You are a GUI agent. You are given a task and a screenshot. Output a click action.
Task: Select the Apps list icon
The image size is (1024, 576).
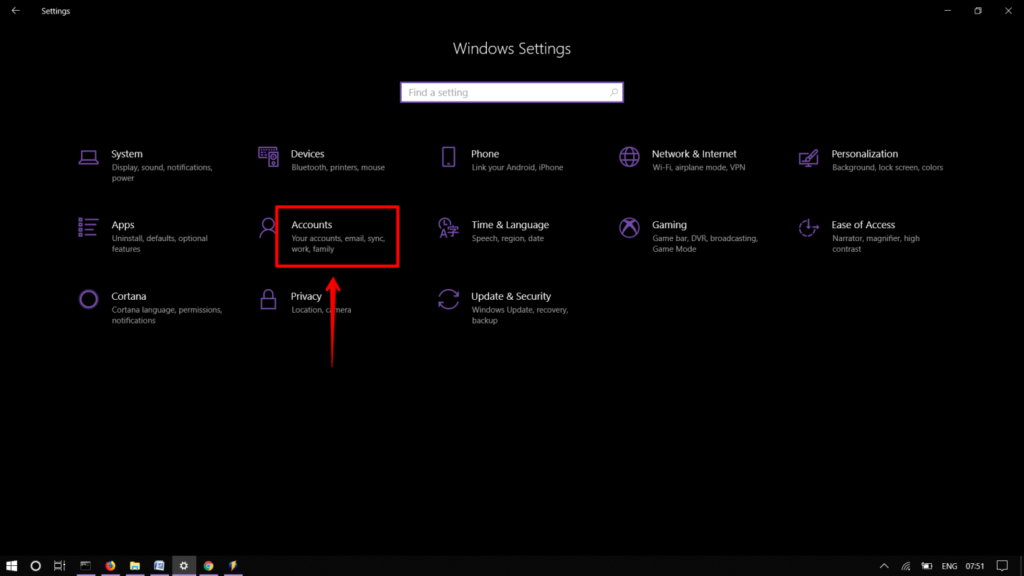(x=88, y=227)
